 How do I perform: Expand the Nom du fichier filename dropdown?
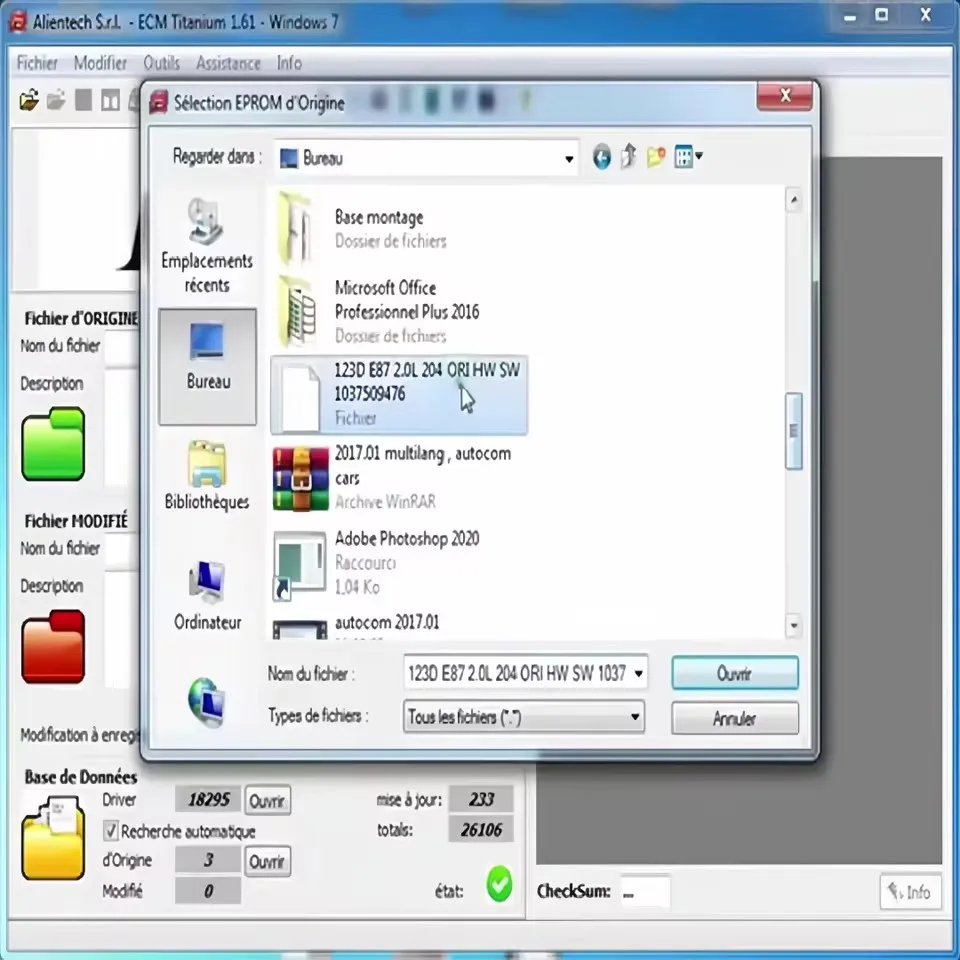(640, 673)
